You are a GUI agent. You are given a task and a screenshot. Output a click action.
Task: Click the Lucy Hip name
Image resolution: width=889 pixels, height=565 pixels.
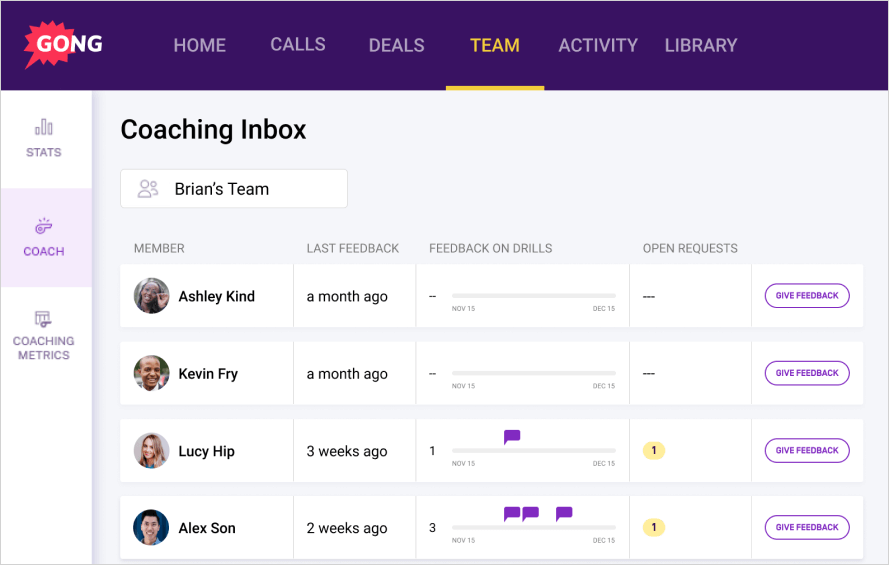pos(206,452)
